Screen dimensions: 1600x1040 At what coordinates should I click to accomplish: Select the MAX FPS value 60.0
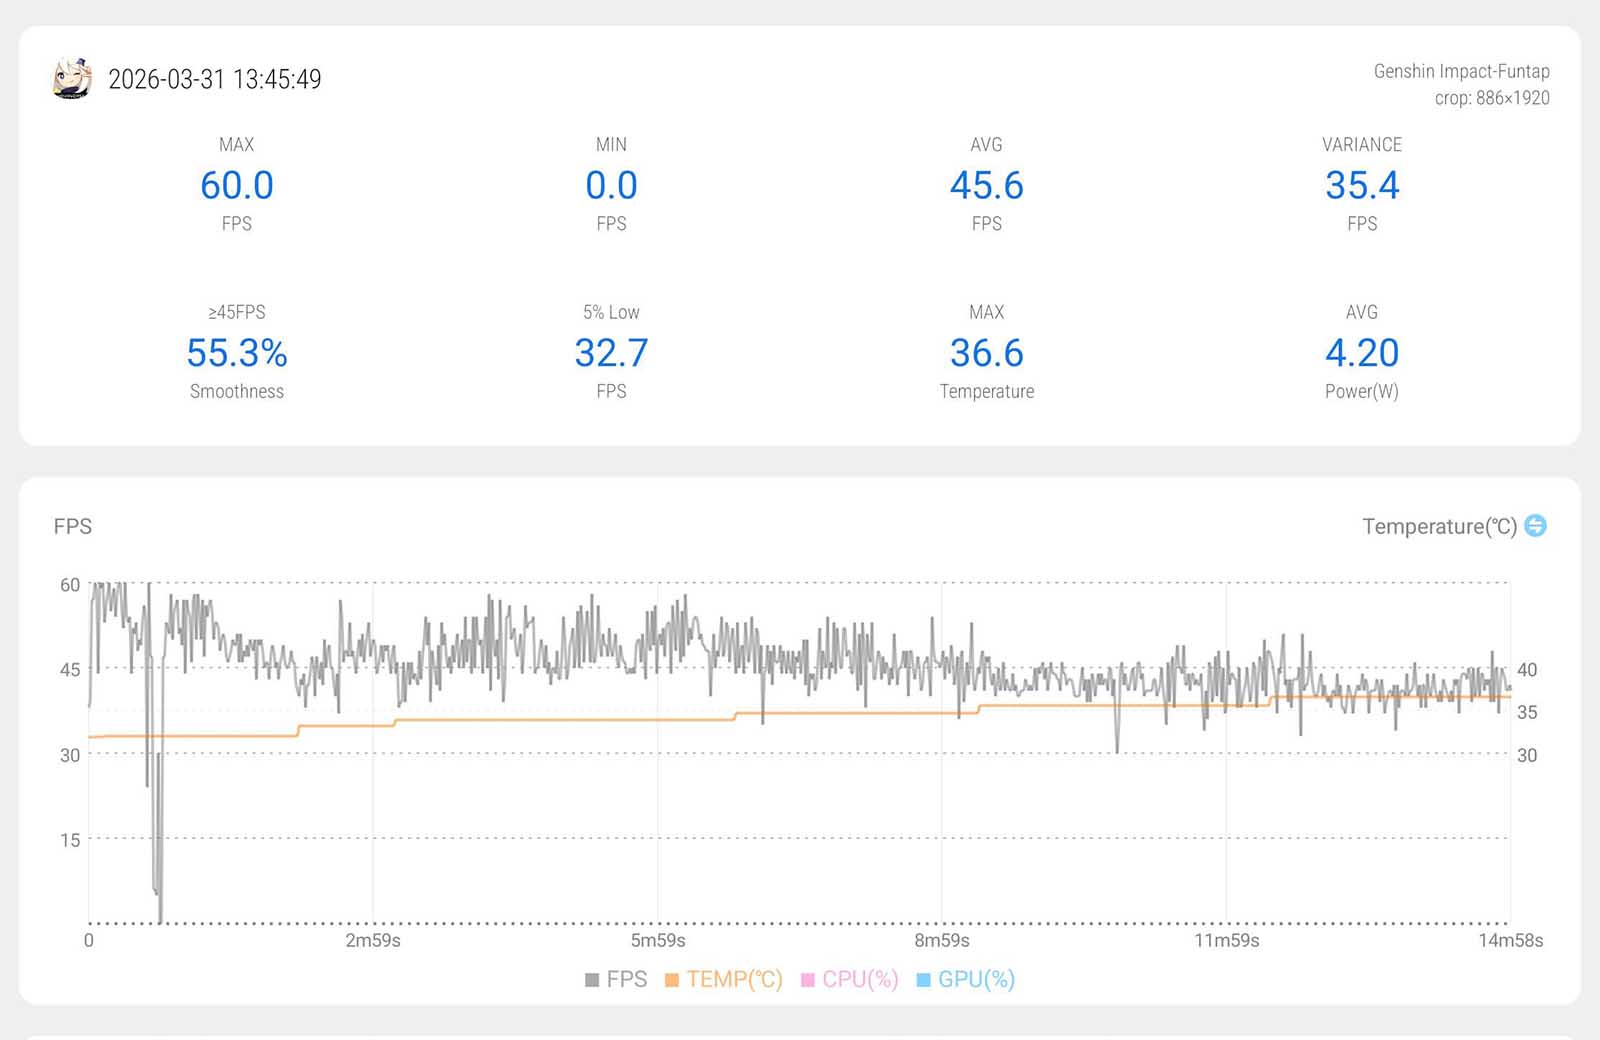pos(236,186)
